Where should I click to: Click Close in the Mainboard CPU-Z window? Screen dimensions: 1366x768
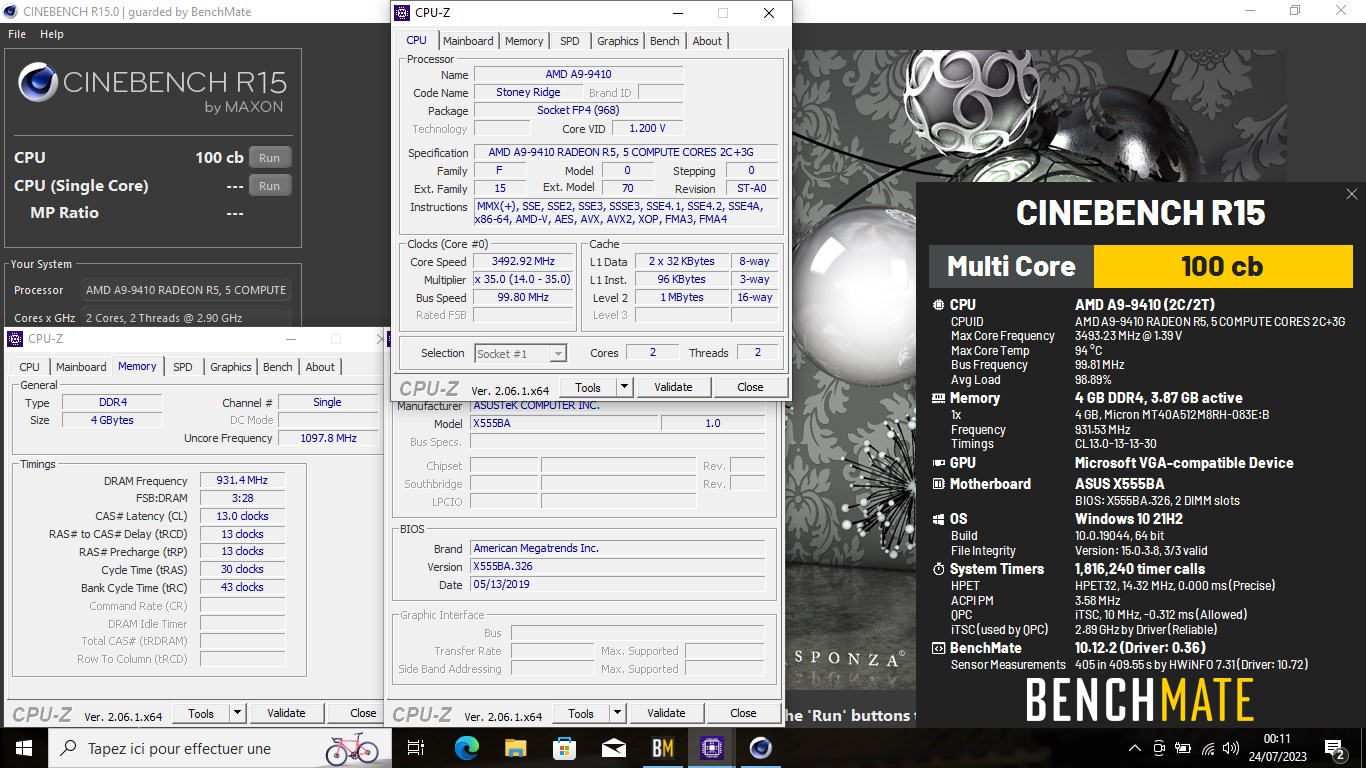point(743,713)
